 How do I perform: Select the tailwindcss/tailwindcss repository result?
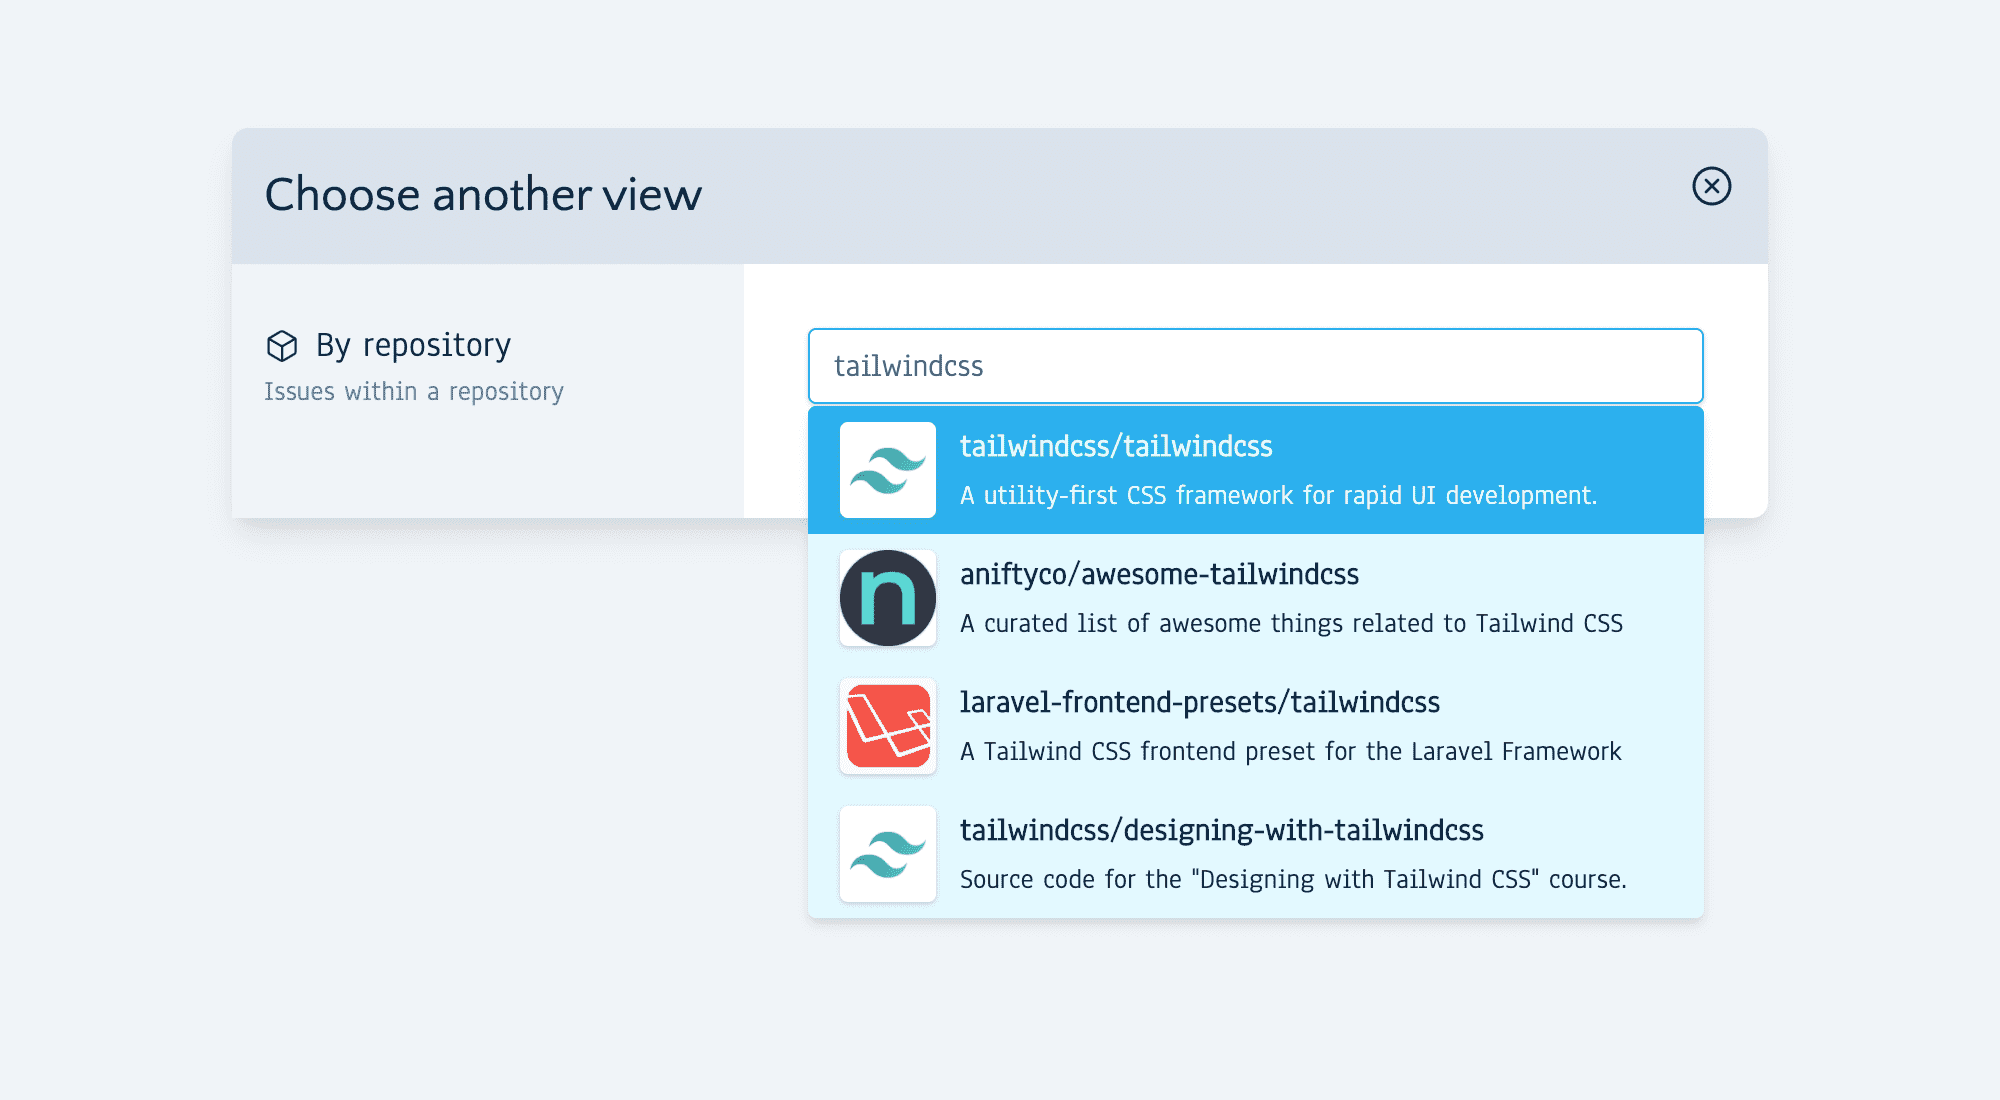1116,446
